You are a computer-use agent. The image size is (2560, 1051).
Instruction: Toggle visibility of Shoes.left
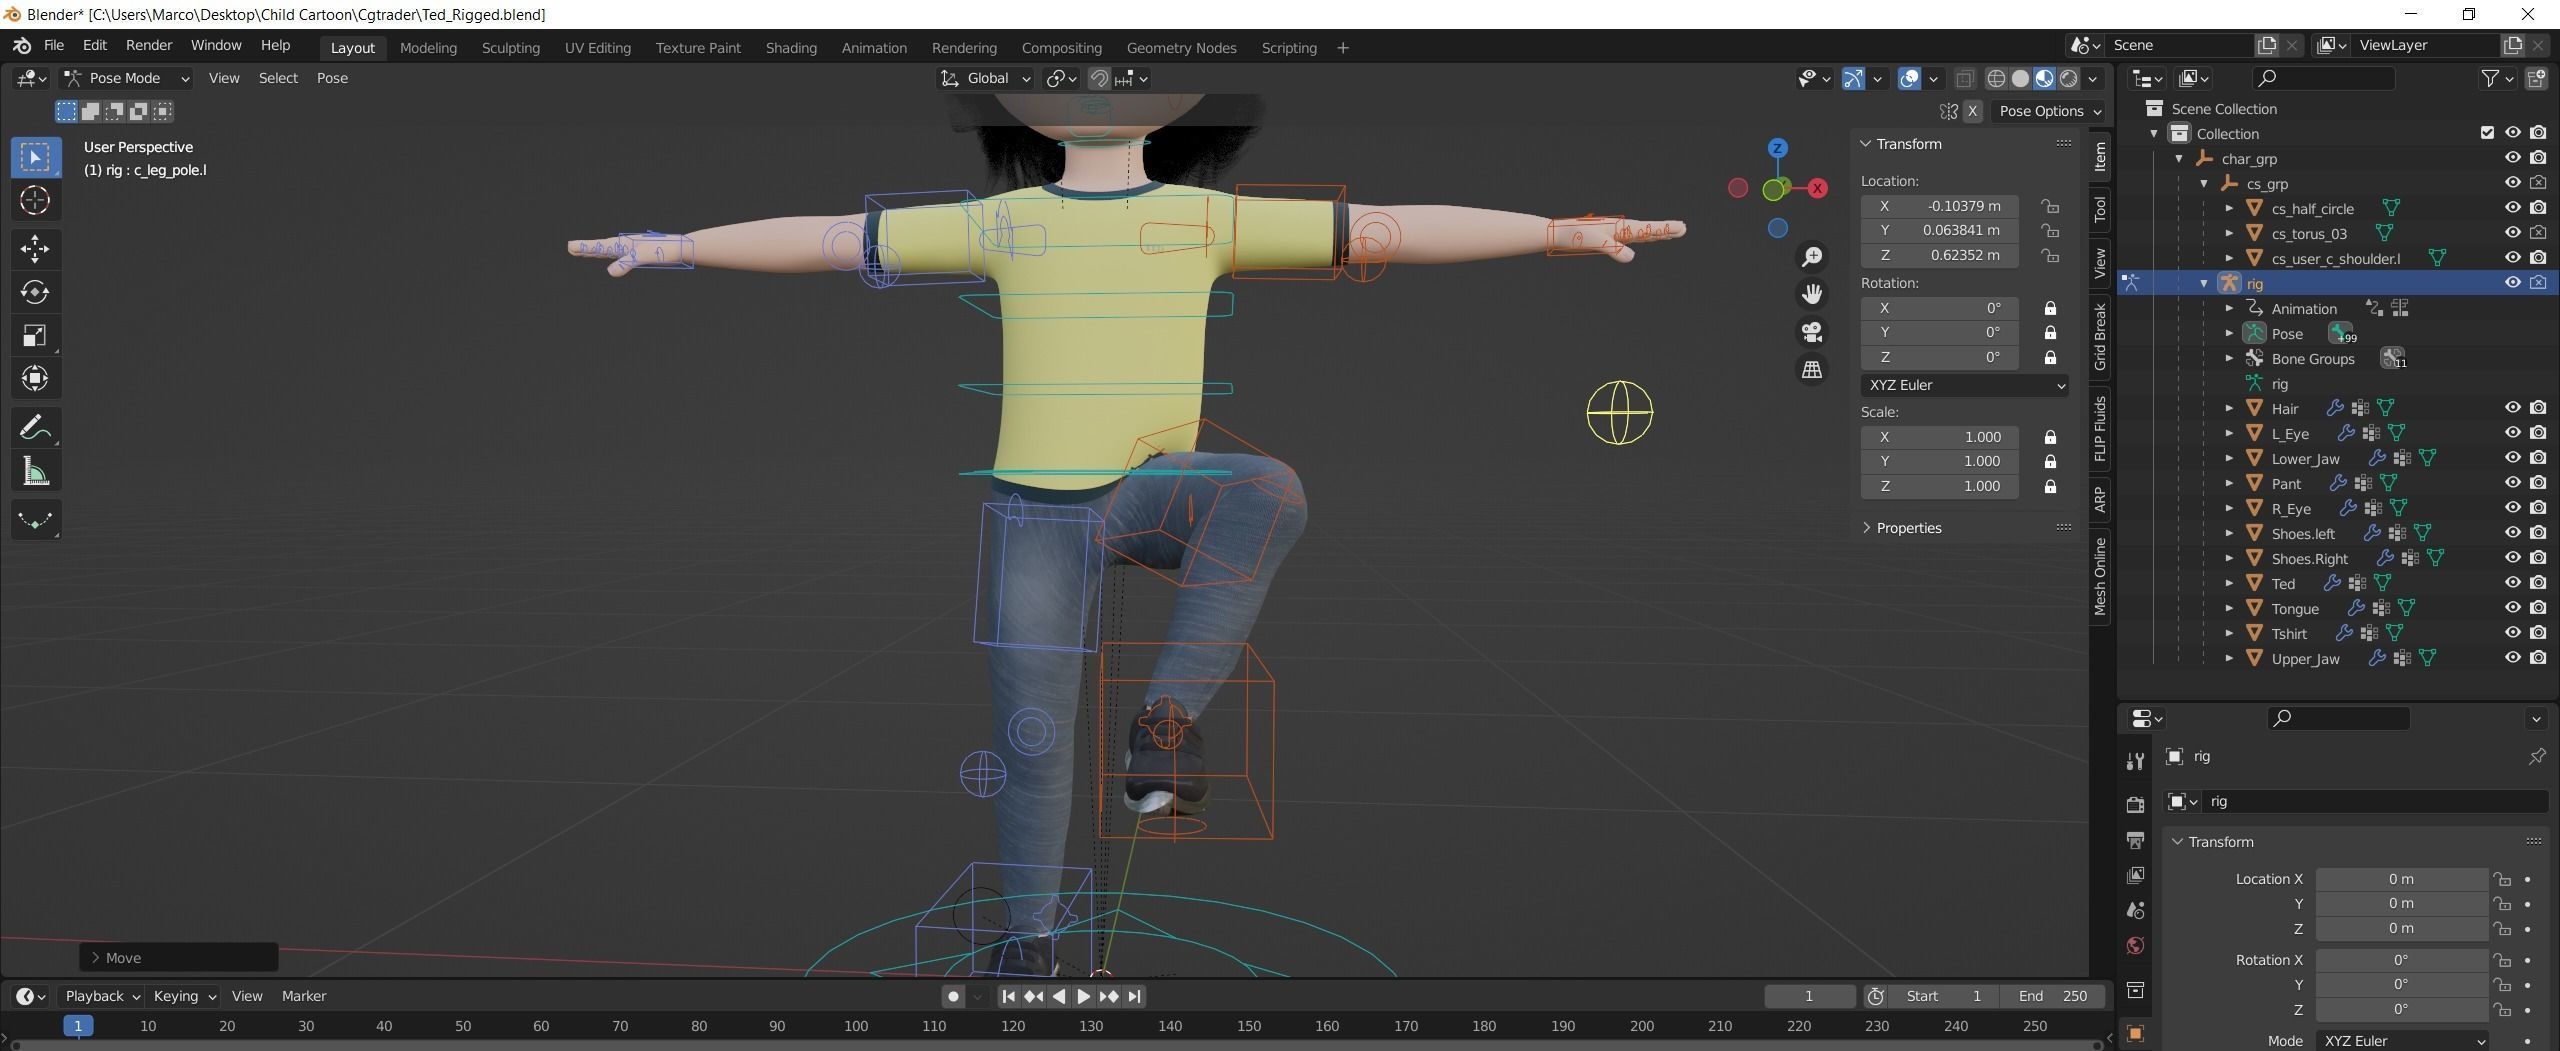coord(2512,533)
